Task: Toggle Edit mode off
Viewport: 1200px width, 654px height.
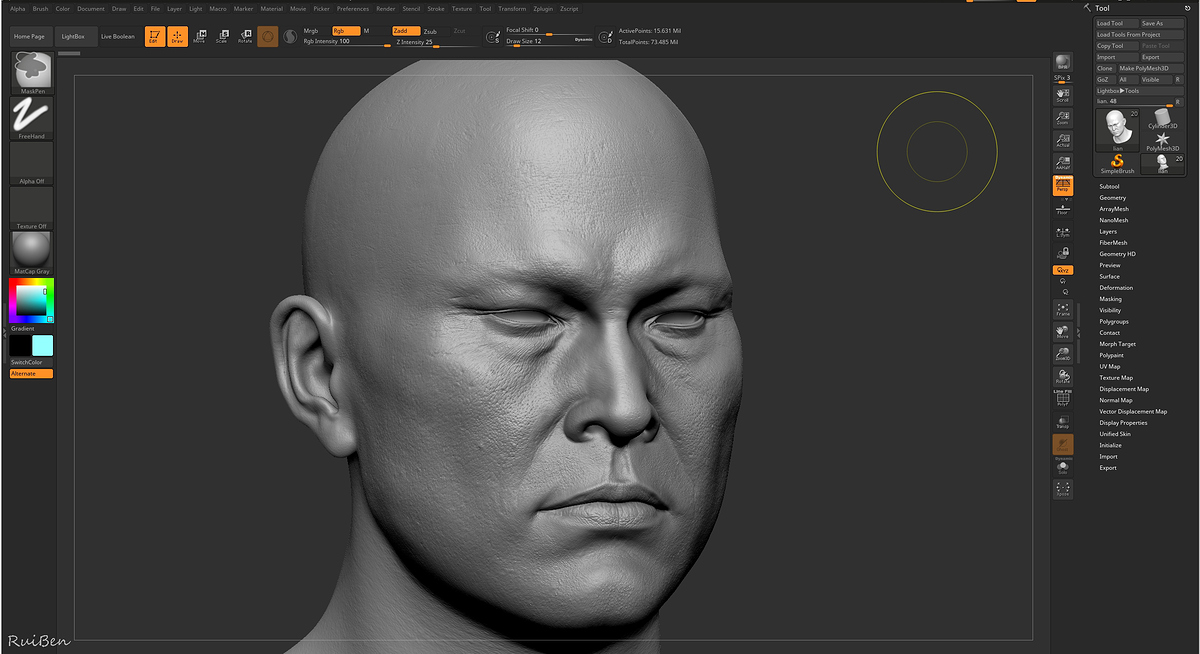Action: (x=154, y=37)
